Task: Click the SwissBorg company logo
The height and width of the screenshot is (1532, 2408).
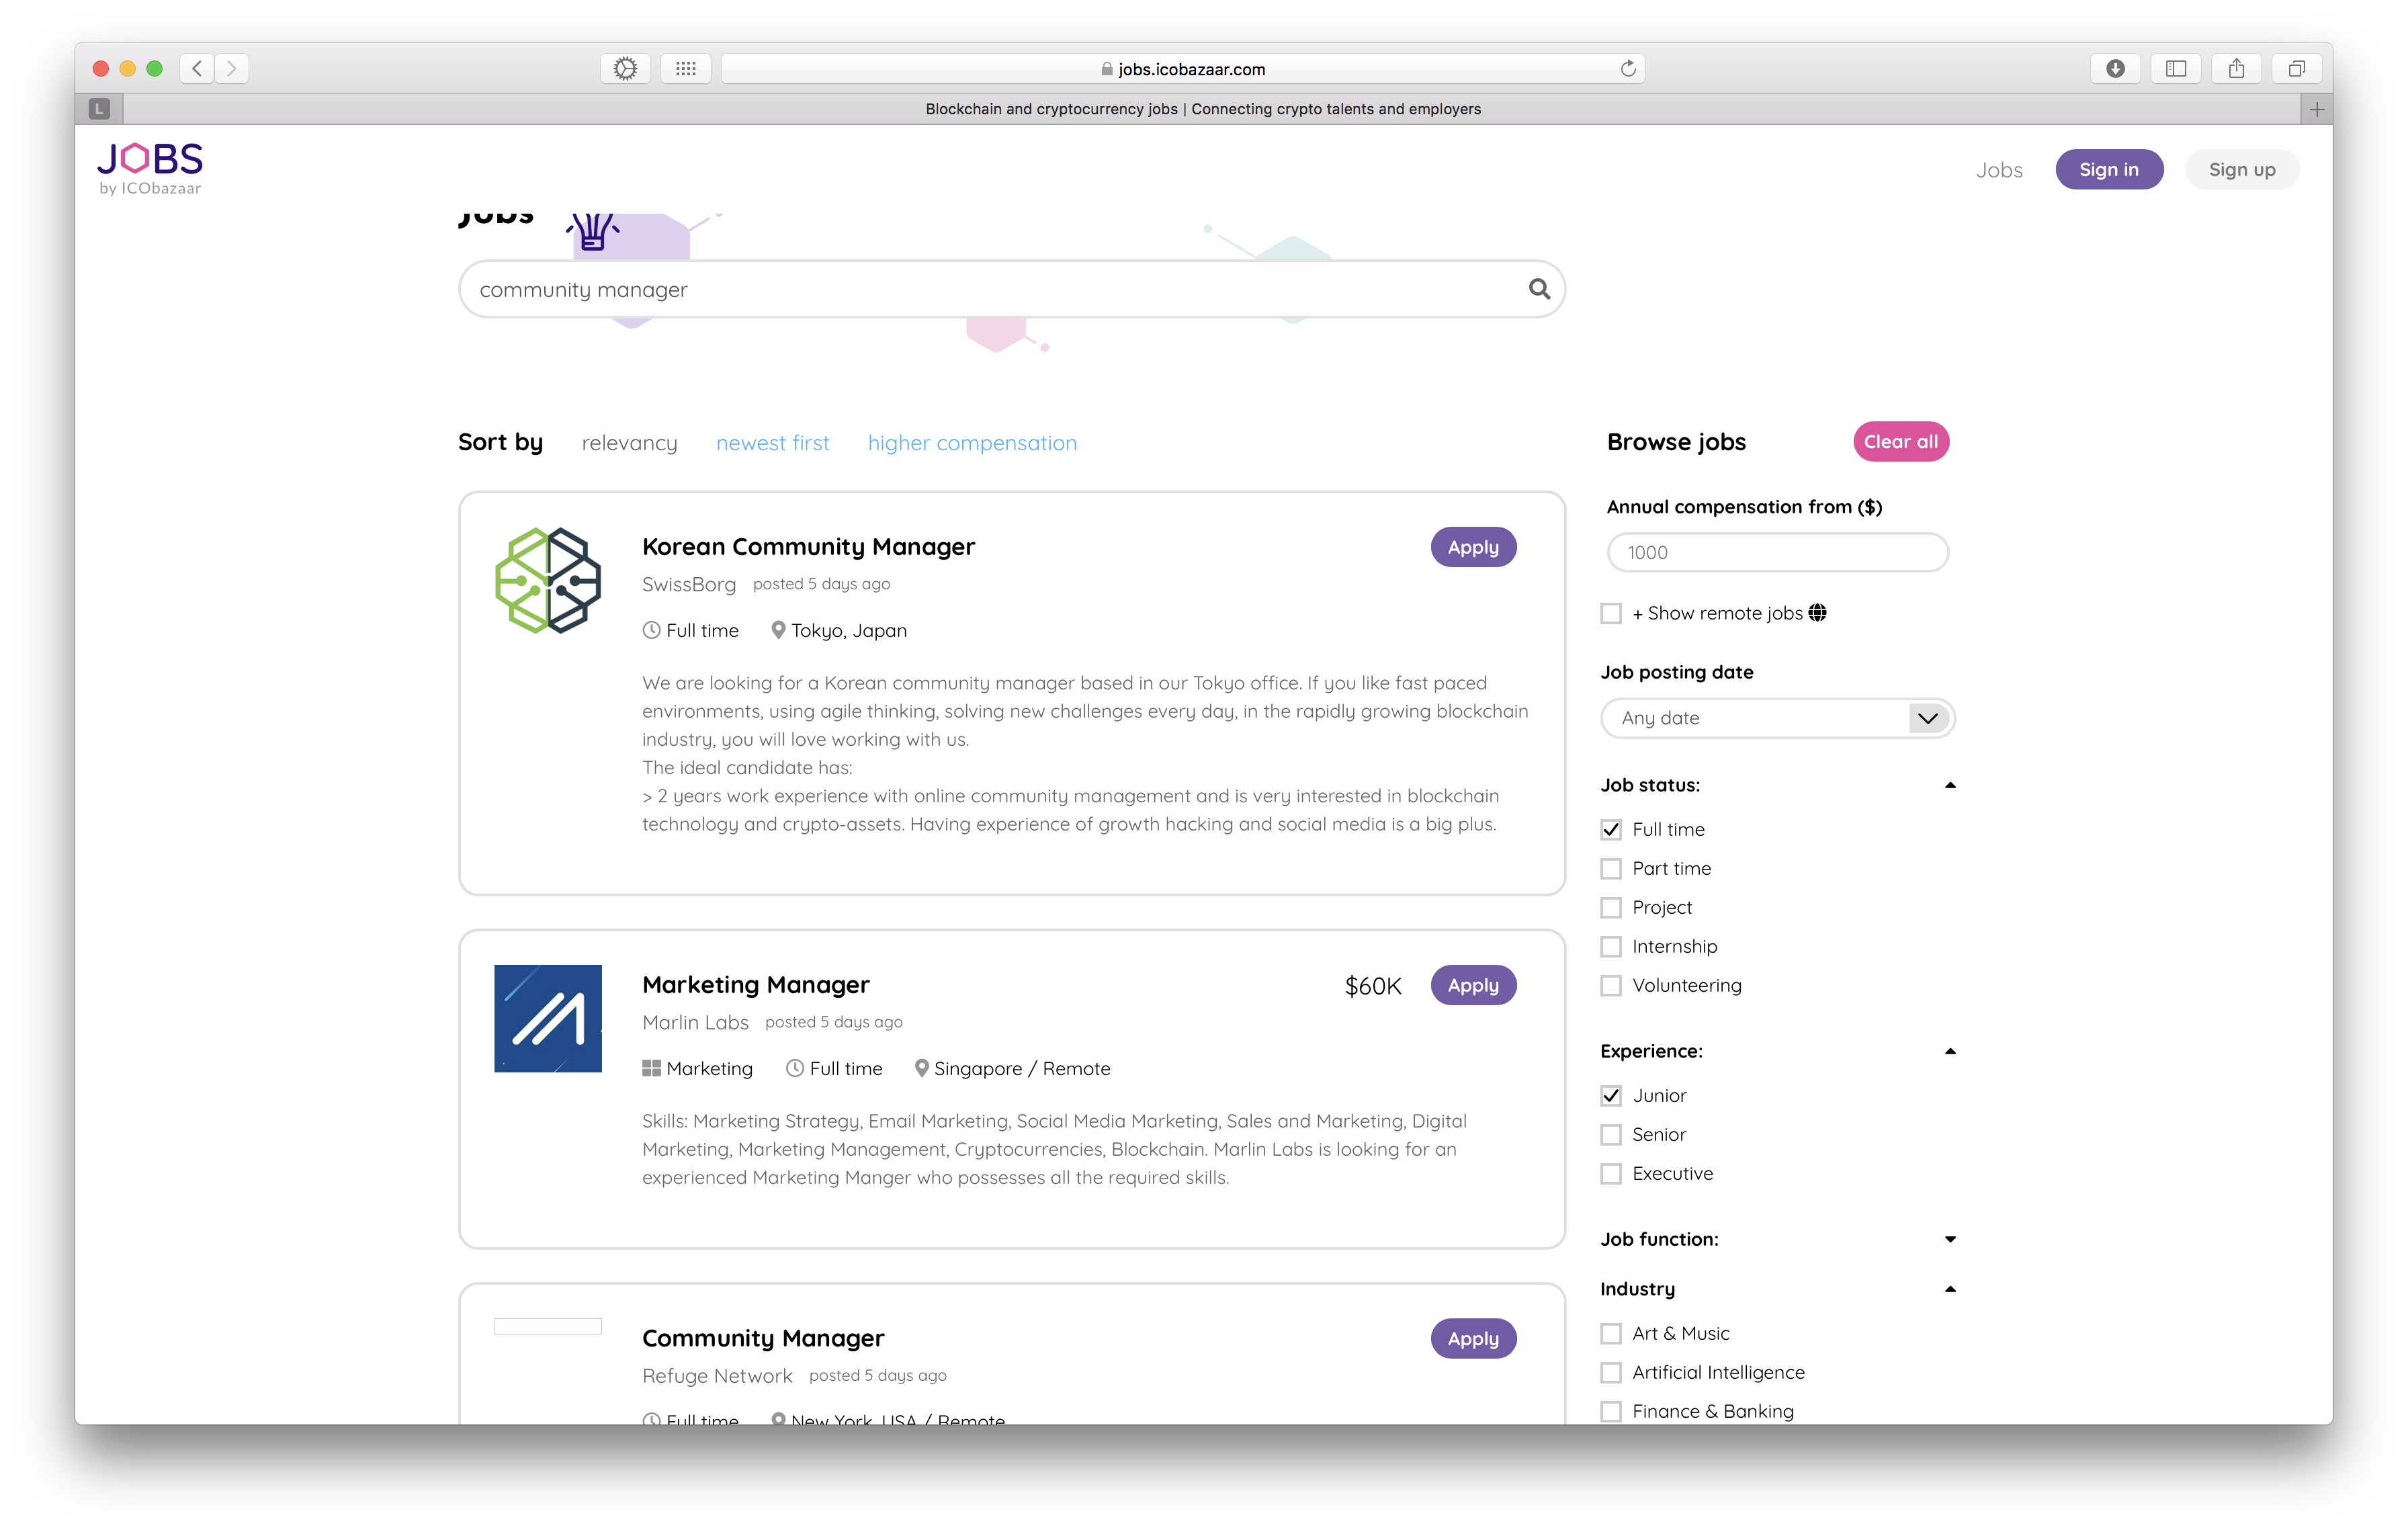Action: click(x=547, y=580)
